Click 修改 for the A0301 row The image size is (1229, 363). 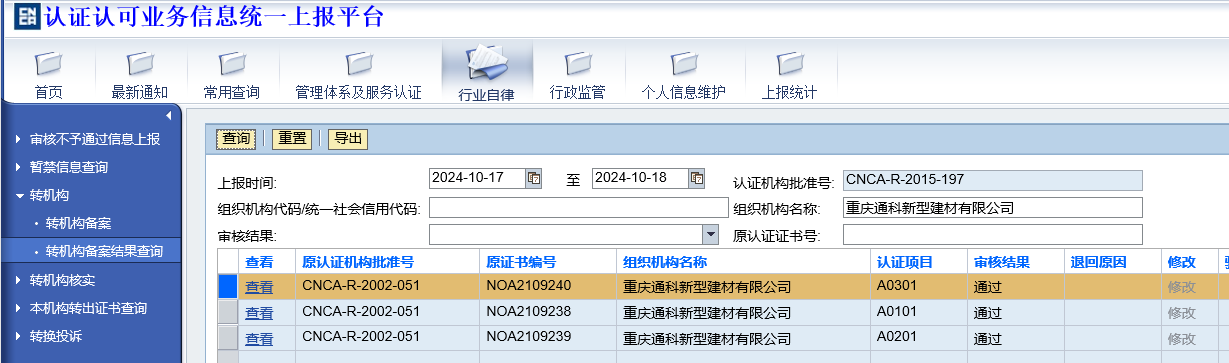tap(1181, 287)
